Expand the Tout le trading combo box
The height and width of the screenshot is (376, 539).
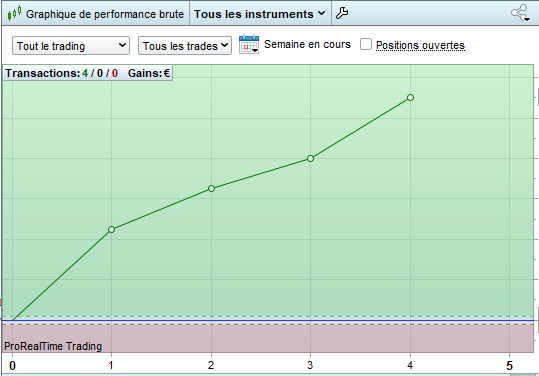(x=71, y=46)
